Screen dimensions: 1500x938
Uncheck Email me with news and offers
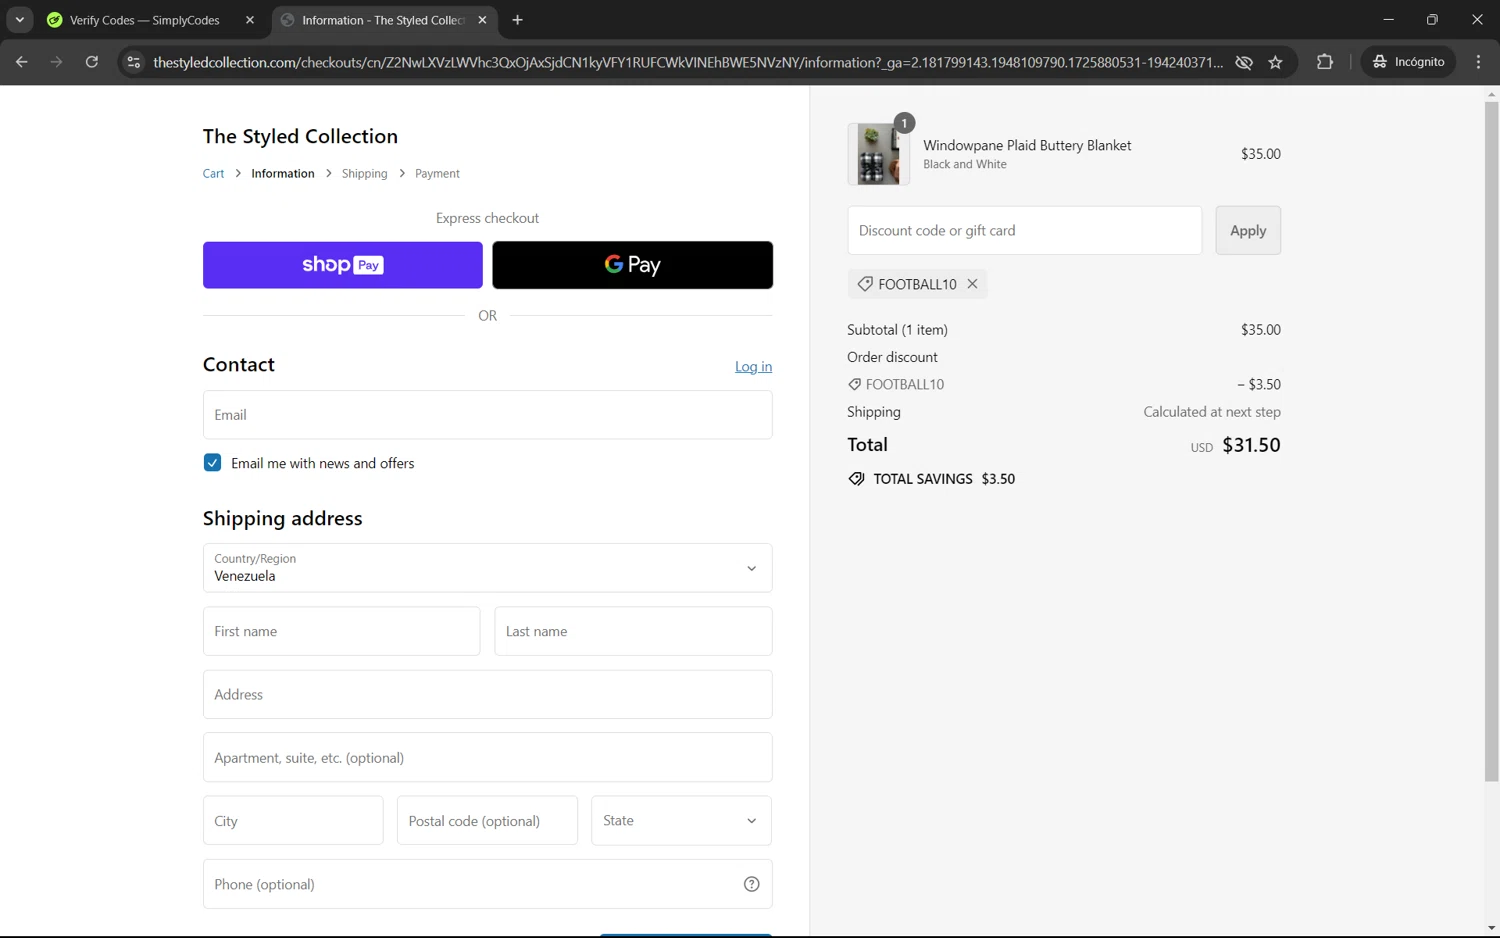point(212,462)
